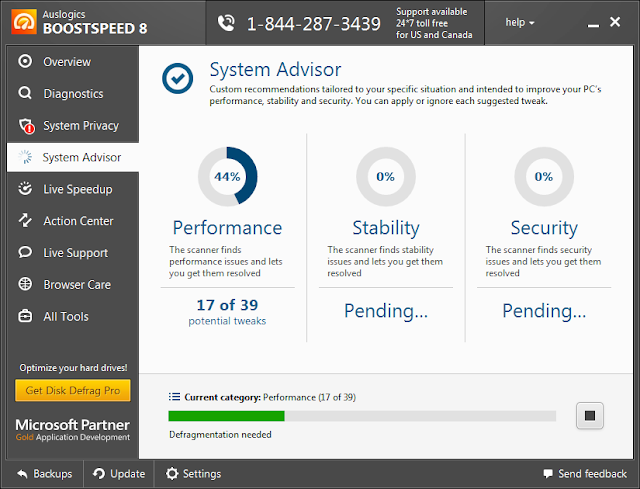The image size is (640, 489).
Task: Click the Auslogics BoostSpeed logo icon
Action: (24, 22)
